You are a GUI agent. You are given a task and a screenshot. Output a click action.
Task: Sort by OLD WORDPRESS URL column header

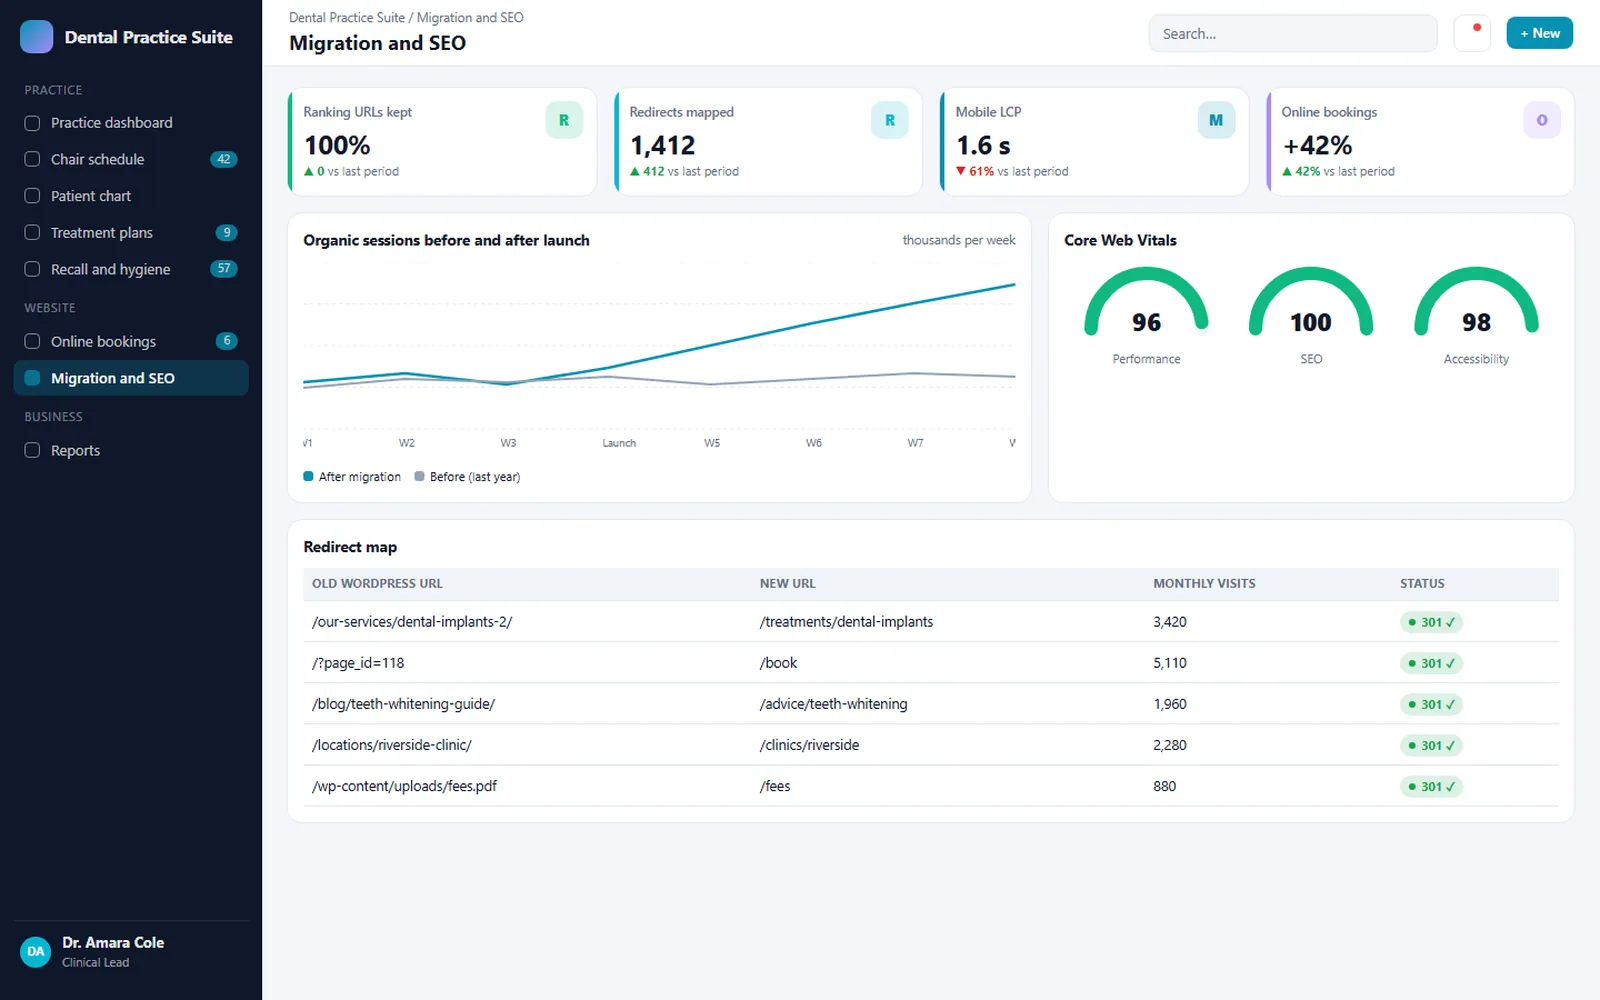tap(377, 583)
